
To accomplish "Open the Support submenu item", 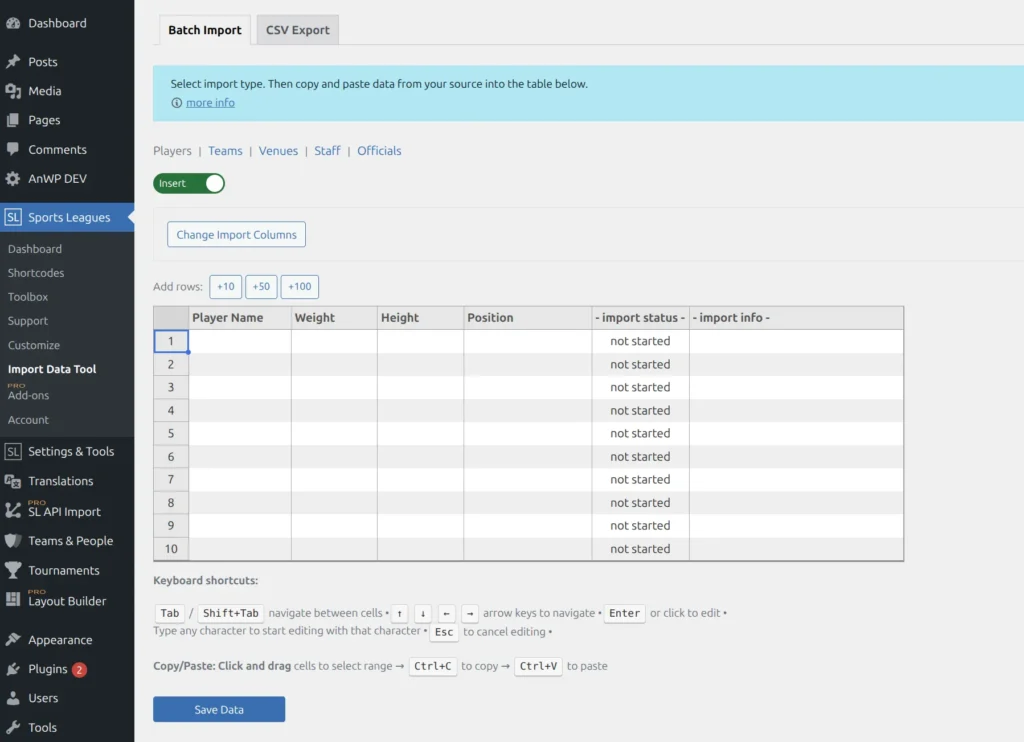I will 28,321.
